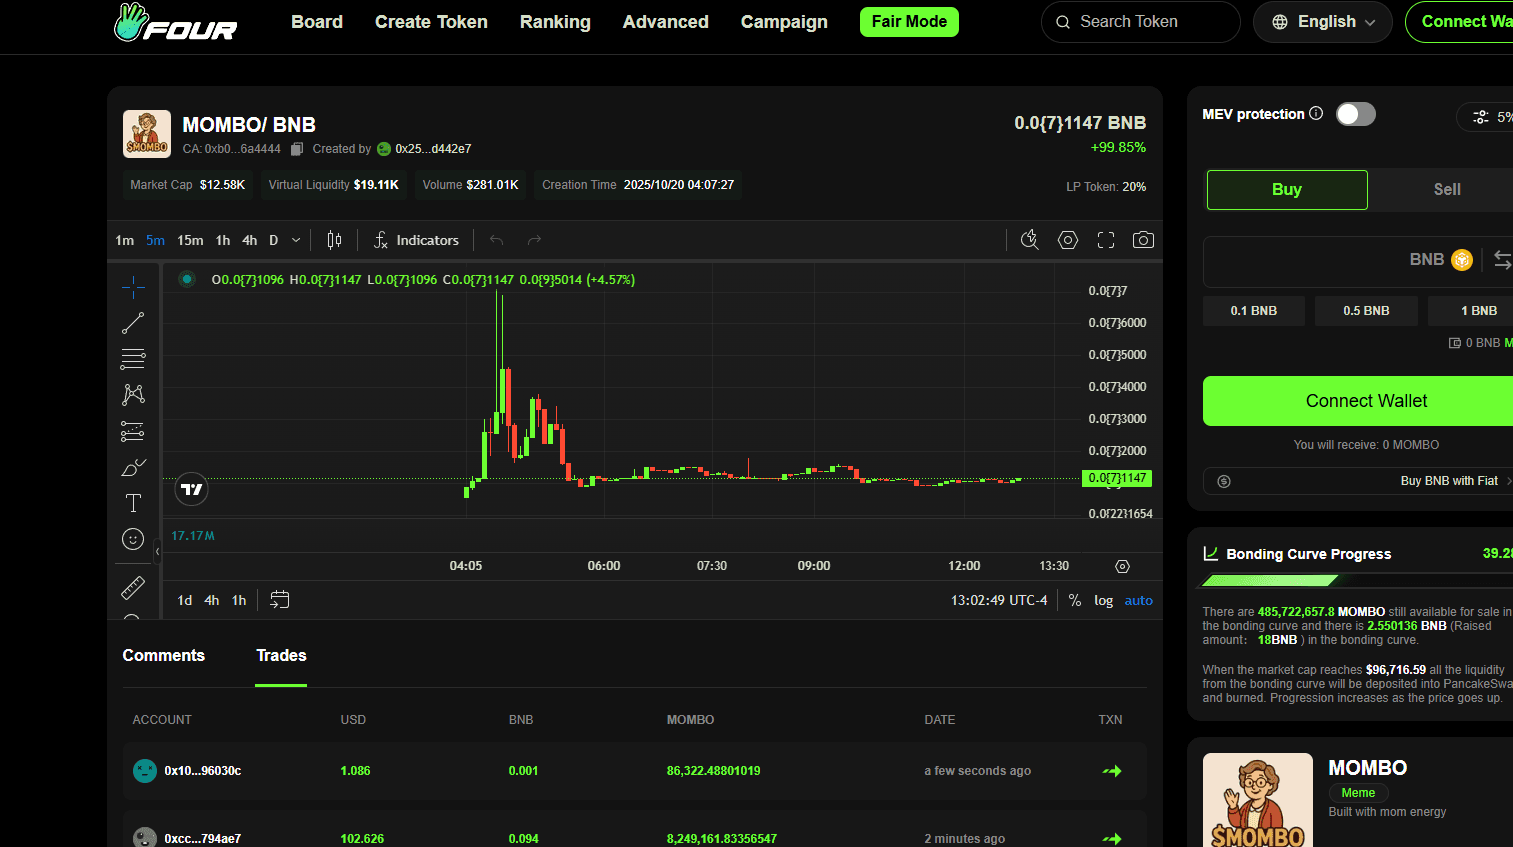1513x847 pixels.
Task: Select the crosshair cursor tool on chart toolbar
Action: 133,287
